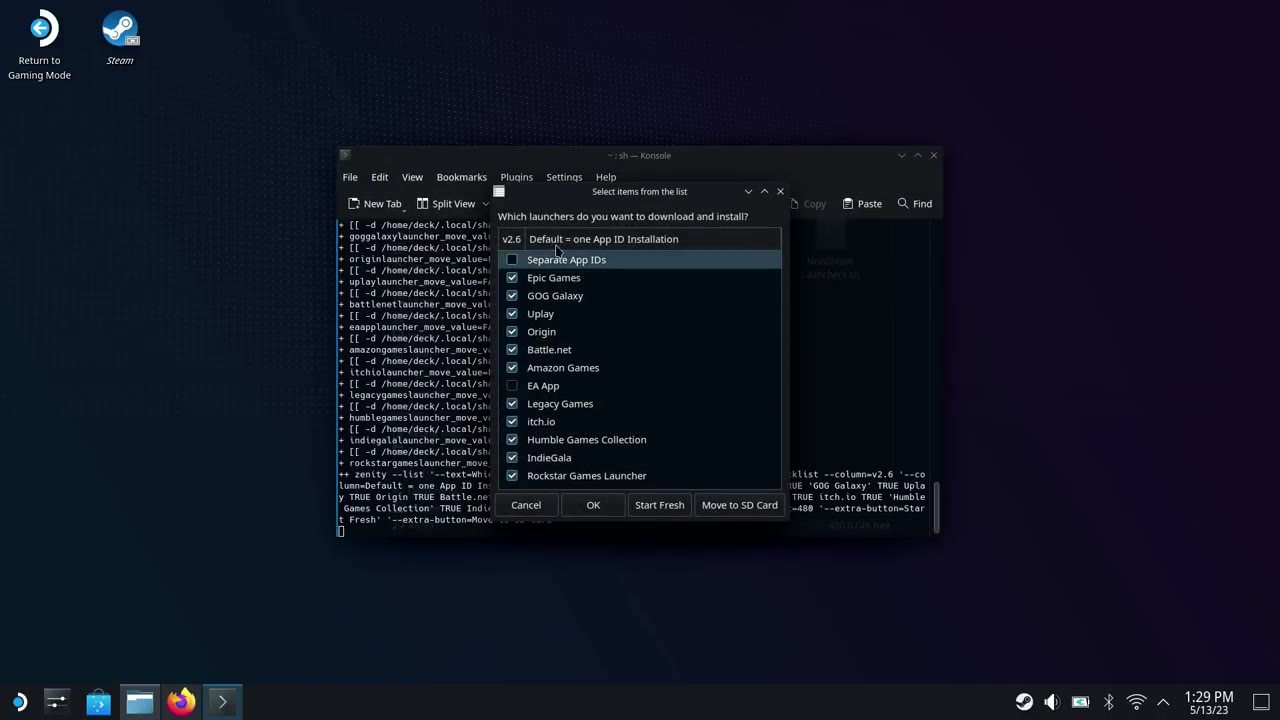Launch Discover store from the taskbar
The width and height of the screenshot is (1280, 720).
tap(98, 702)
